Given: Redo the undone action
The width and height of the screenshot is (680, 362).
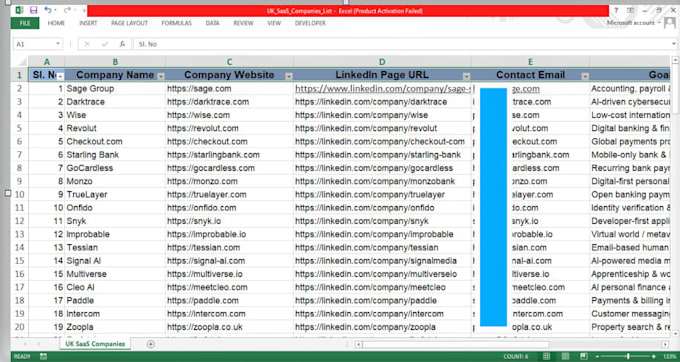Looking at the screenshot, I should pos(67,10).
